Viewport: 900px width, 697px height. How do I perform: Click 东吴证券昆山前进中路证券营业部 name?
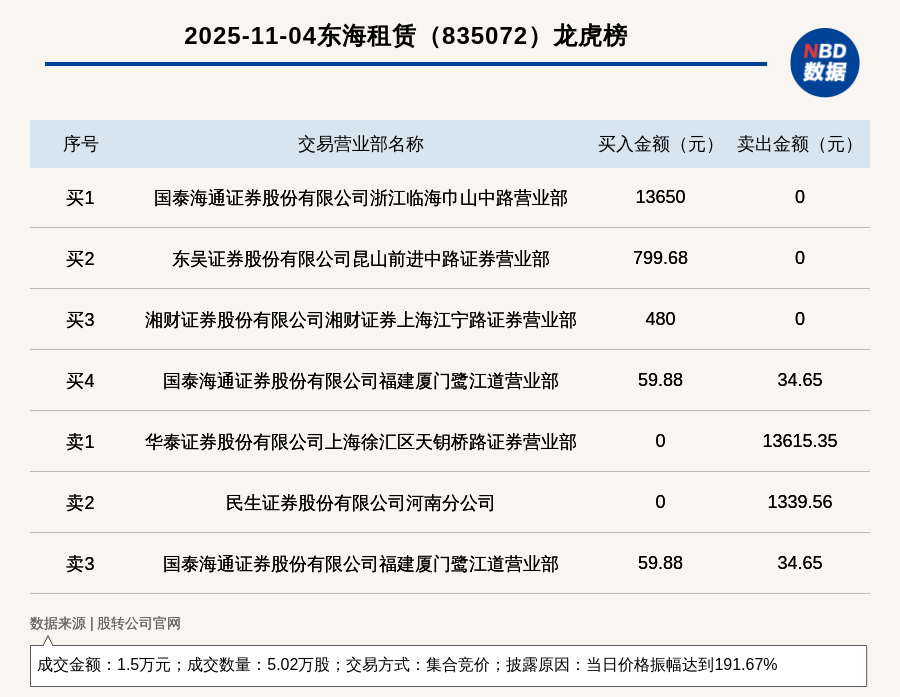tap(360, 258)
